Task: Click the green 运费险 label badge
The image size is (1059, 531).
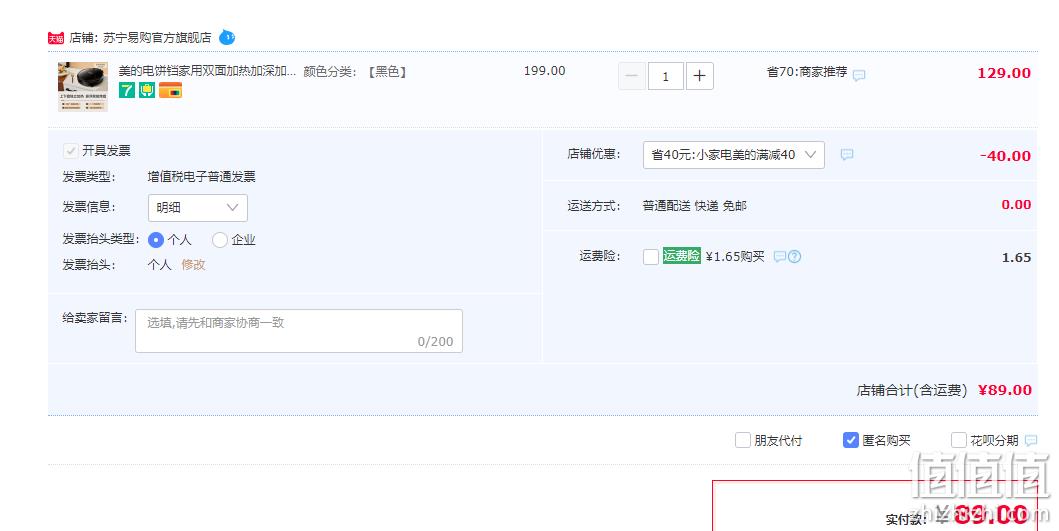Action: point(681,255)
